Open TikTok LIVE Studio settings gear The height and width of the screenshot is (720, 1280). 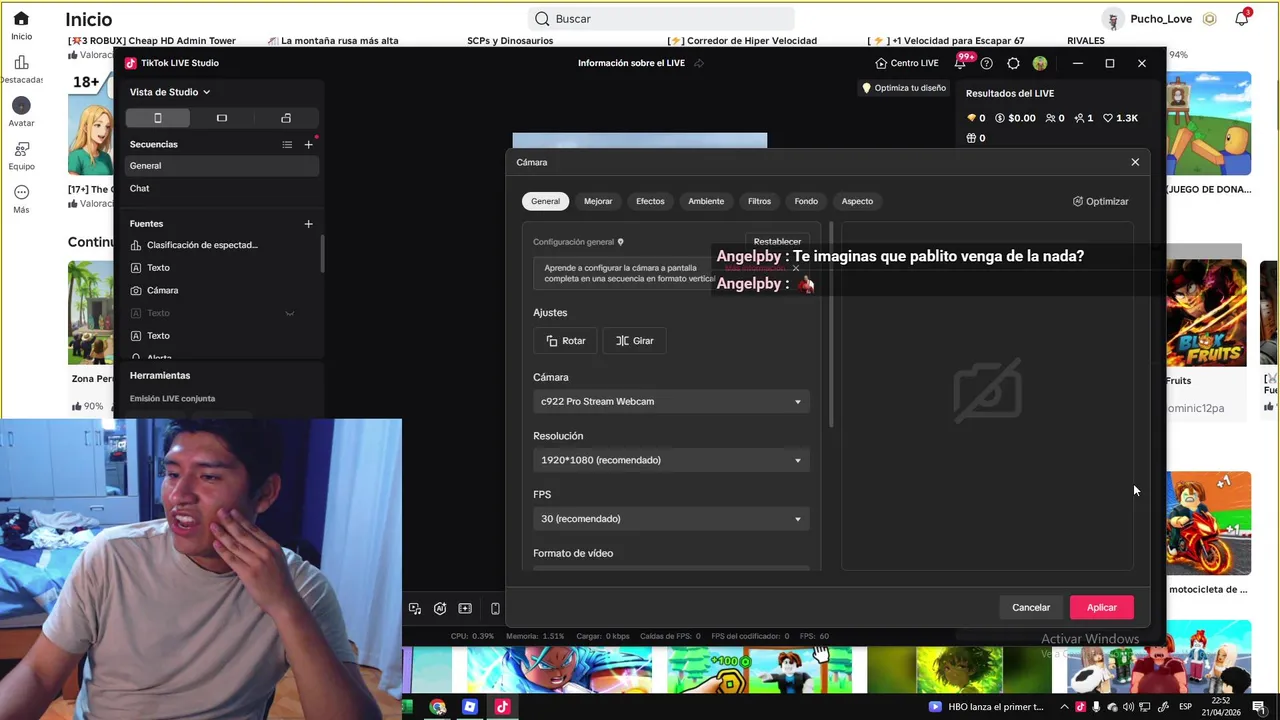pos(1013,63)
